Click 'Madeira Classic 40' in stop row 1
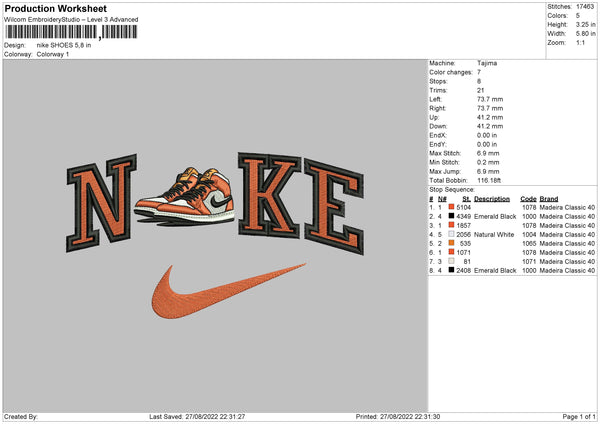This screenshot has height=424, width=600. click(x=567, y=207)
